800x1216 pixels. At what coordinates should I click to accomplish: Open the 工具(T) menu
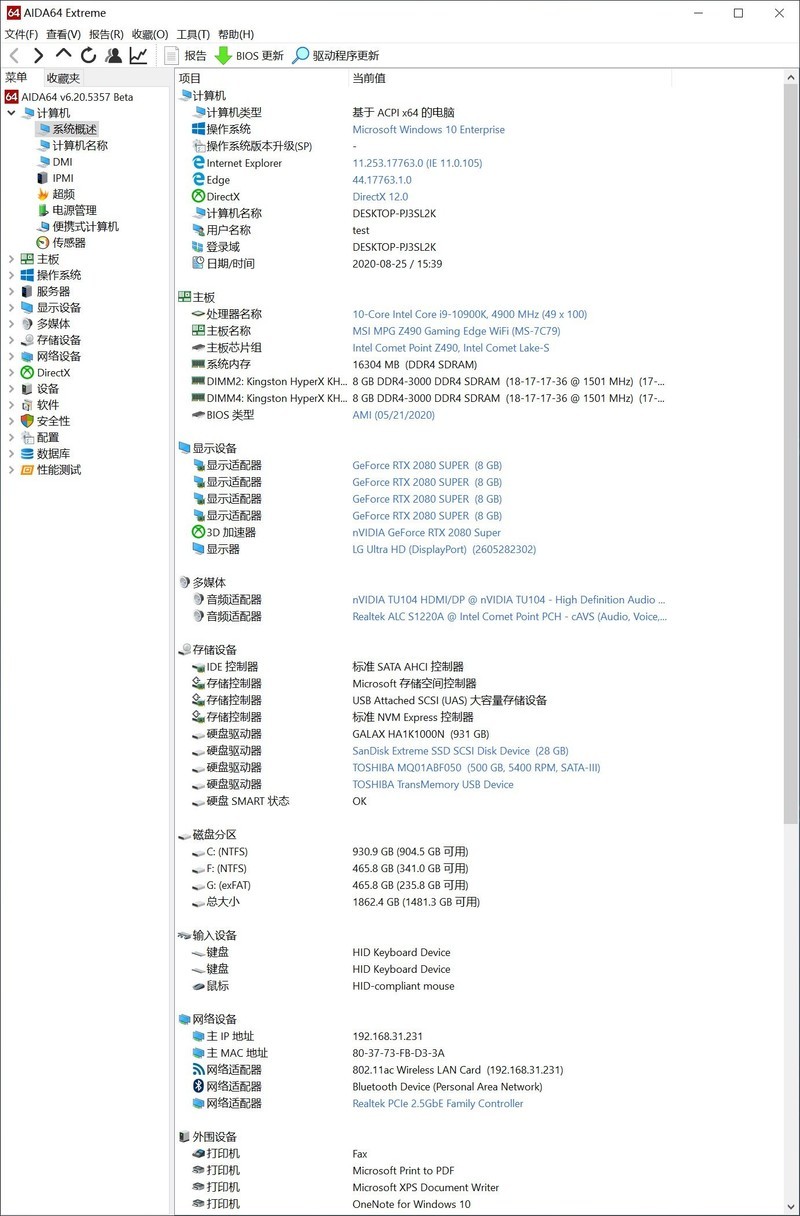pyautogui.click(x=194, y=34)
